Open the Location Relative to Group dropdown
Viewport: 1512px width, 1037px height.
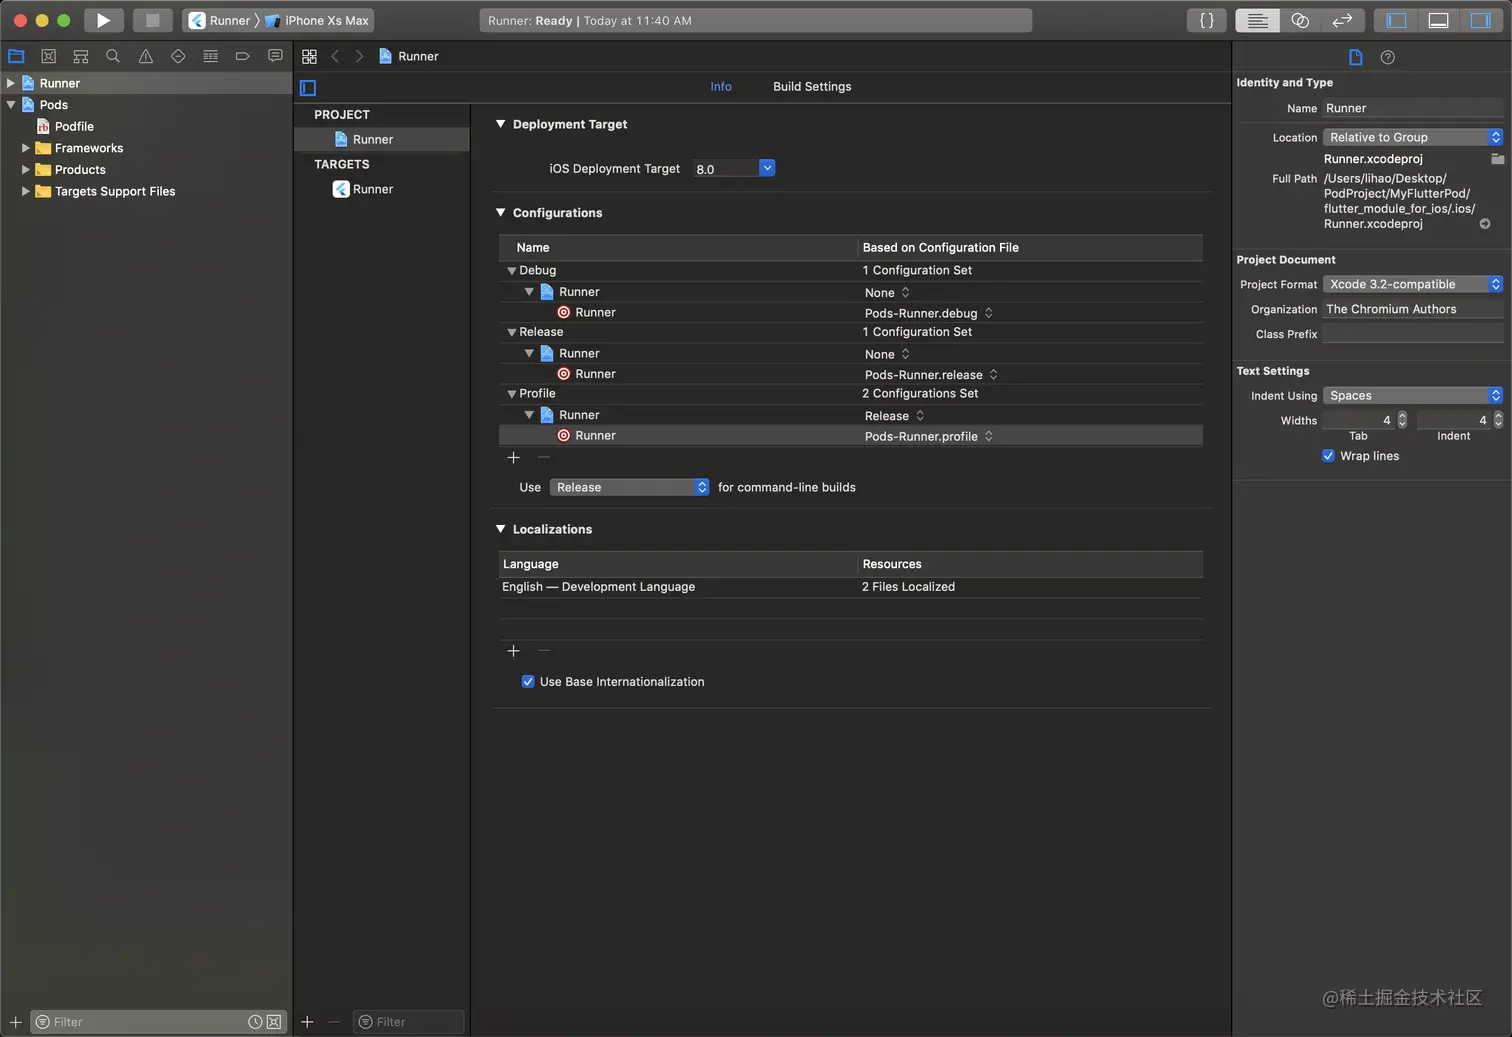click(1413, 137)
